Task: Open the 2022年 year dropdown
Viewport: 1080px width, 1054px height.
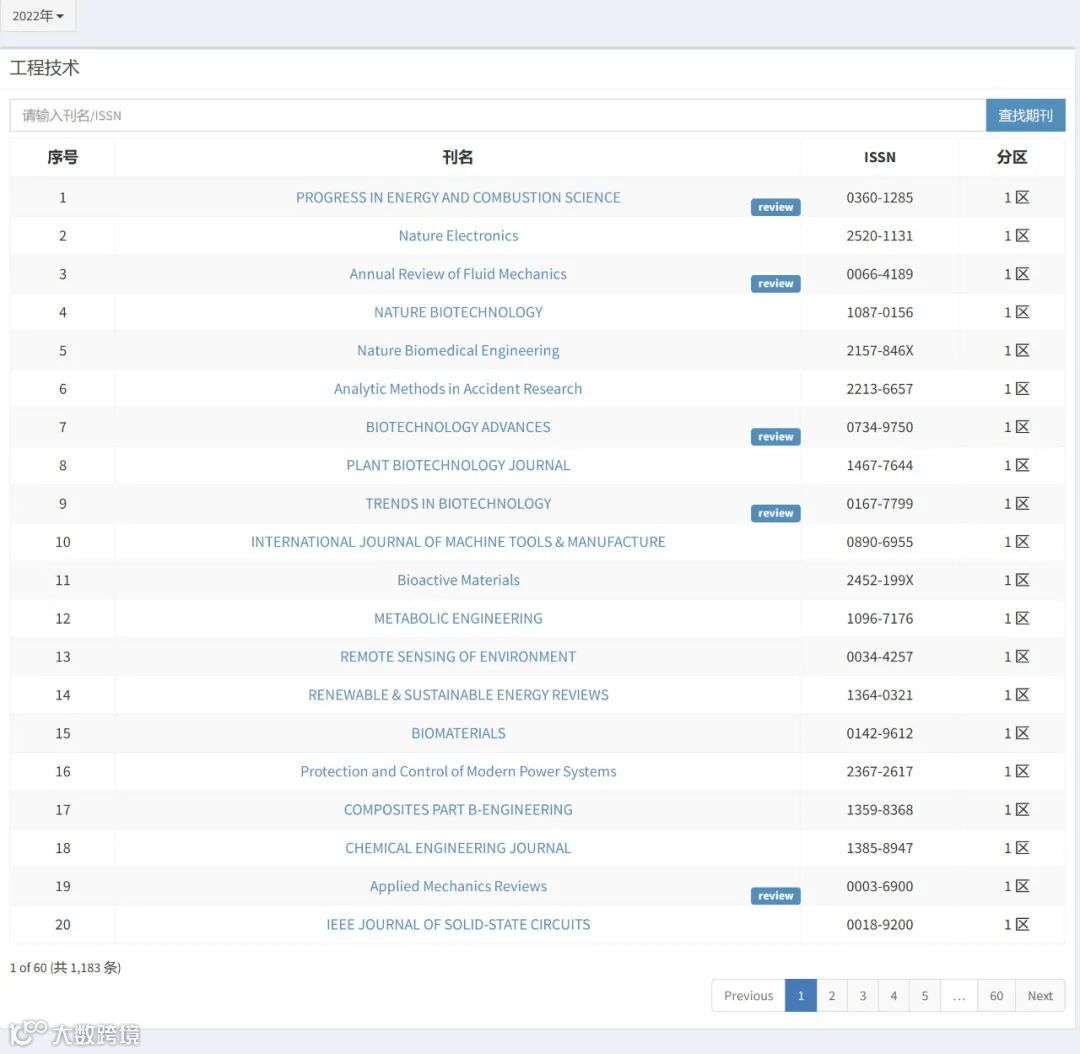Action: [x=38, y=15]
